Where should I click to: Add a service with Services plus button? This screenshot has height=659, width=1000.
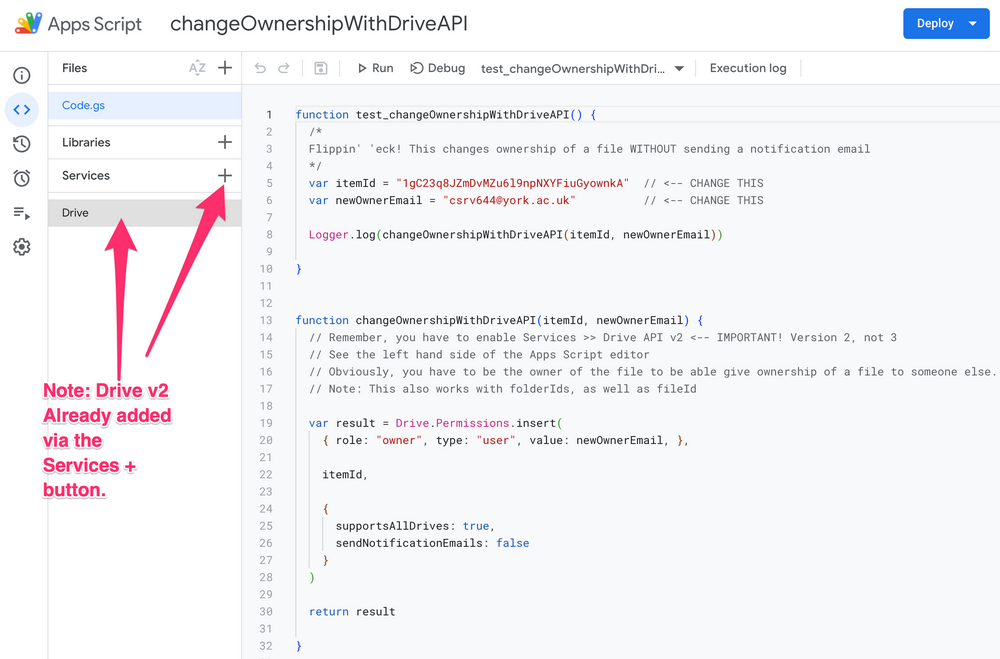[x=225, y=175]
